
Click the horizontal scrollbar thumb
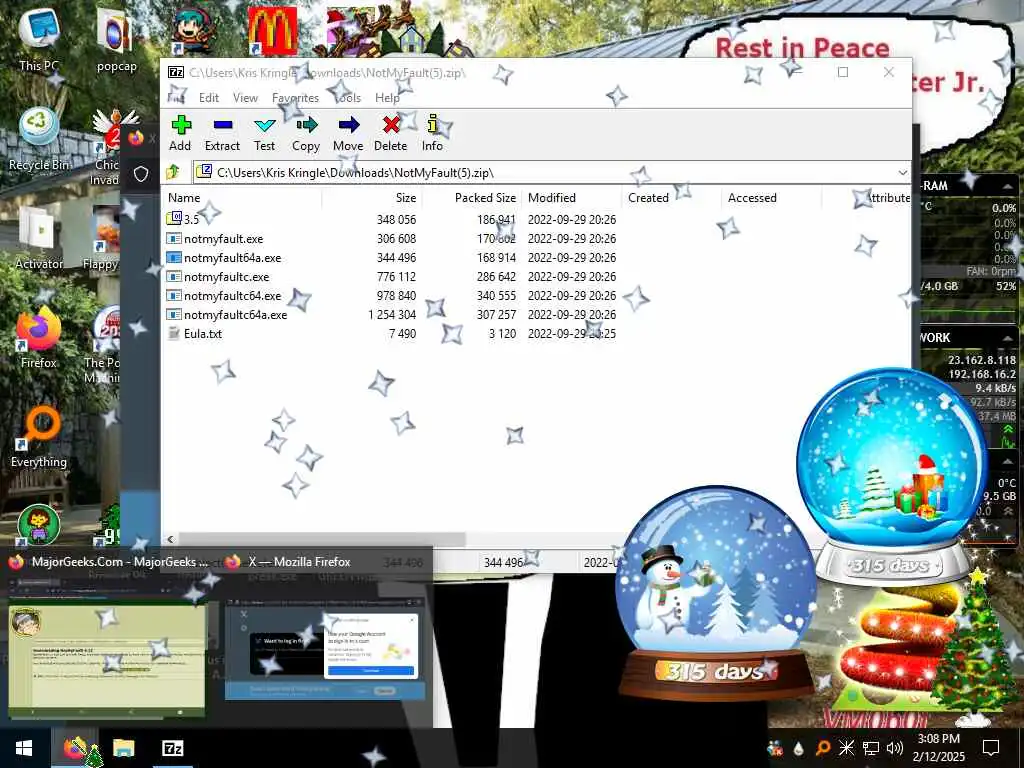click(x=322, y=539)
